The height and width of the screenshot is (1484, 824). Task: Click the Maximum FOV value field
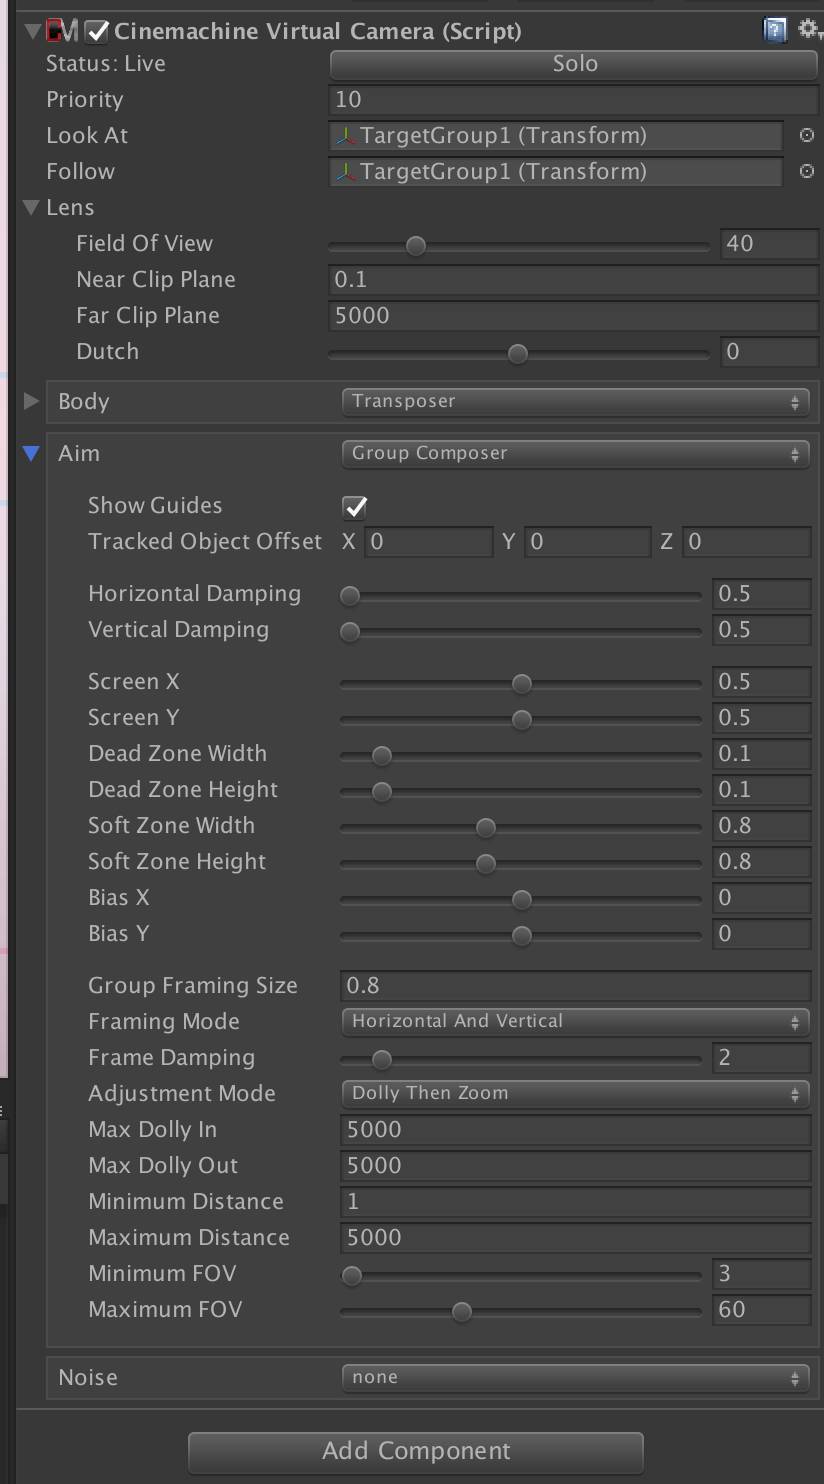pos(762,1310)
